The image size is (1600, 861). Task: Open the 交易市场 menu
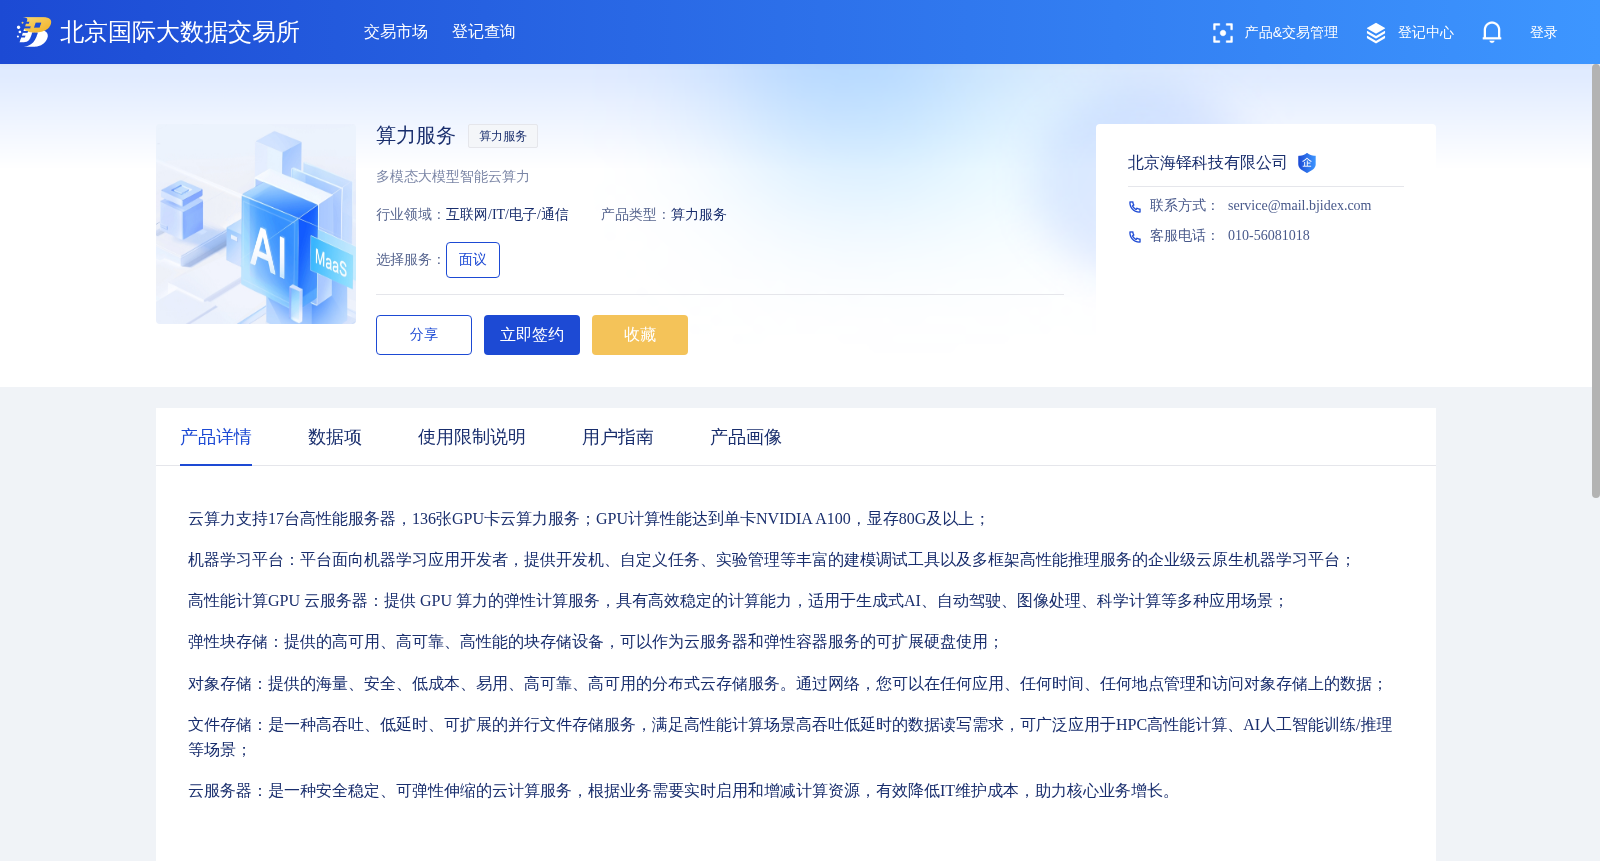click(x=396, y=32)
